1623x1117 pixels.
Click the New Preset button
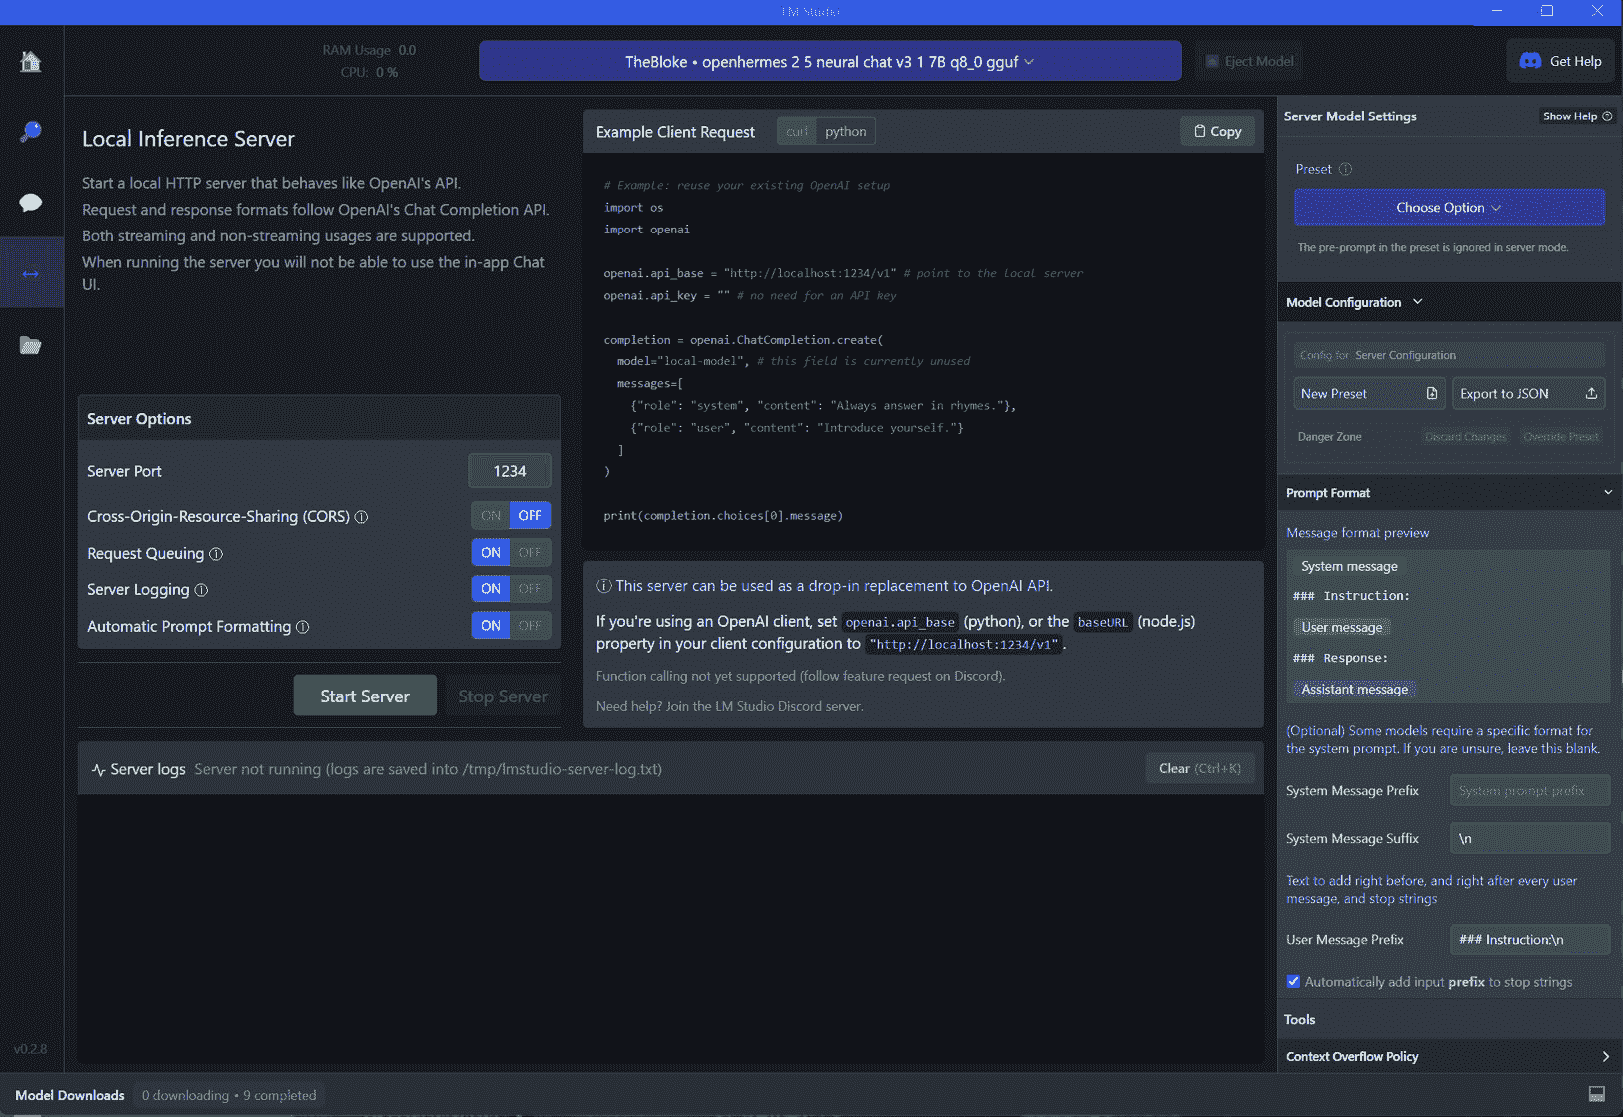tap(1369, 394)
